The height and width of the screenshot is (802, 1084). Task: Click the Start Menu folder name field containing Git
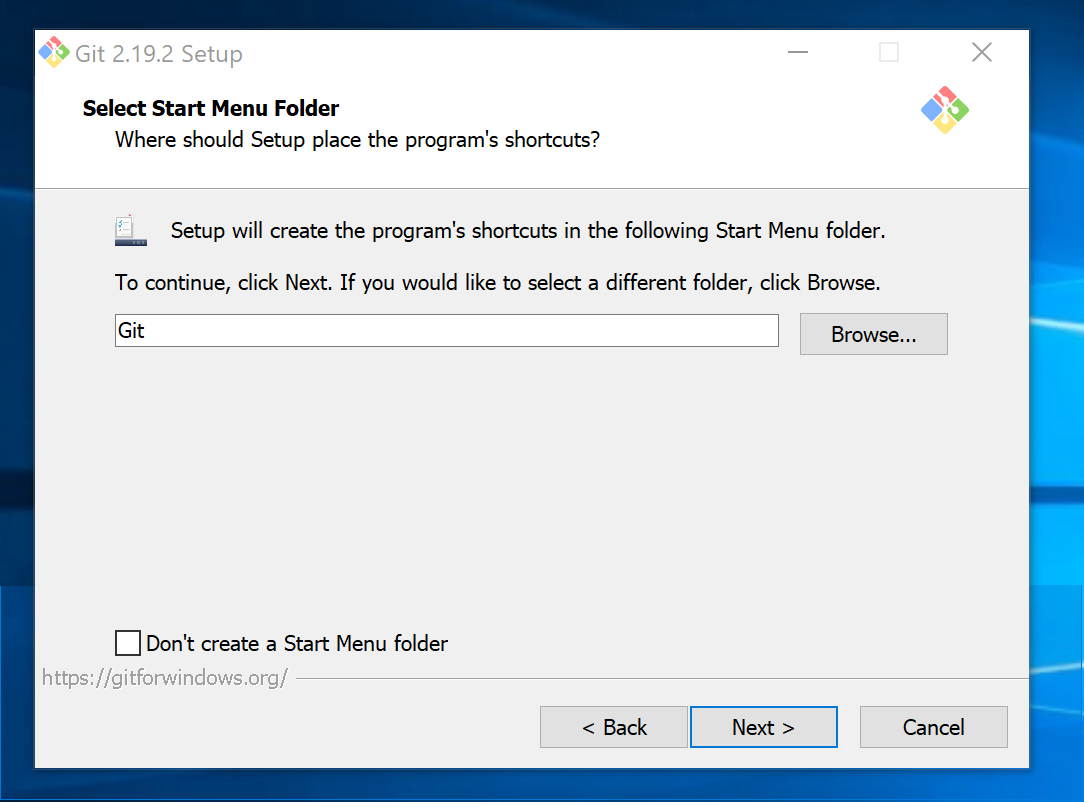coord(447,330)
